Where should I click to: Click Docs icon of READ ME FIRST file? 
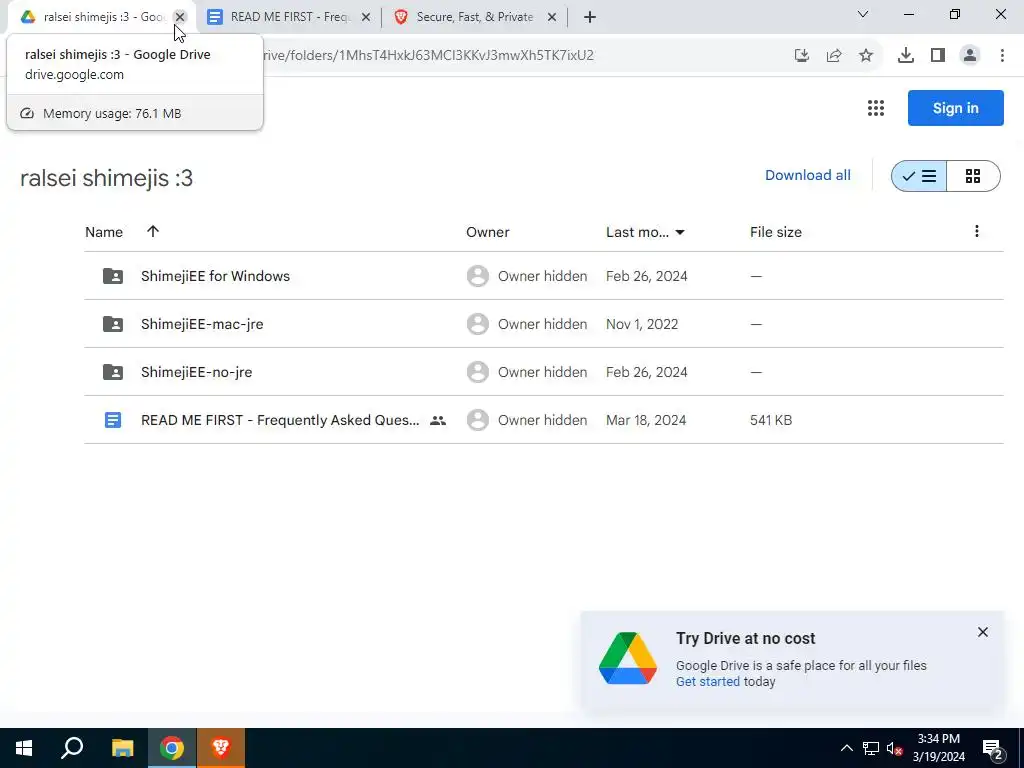pos(113,420)
